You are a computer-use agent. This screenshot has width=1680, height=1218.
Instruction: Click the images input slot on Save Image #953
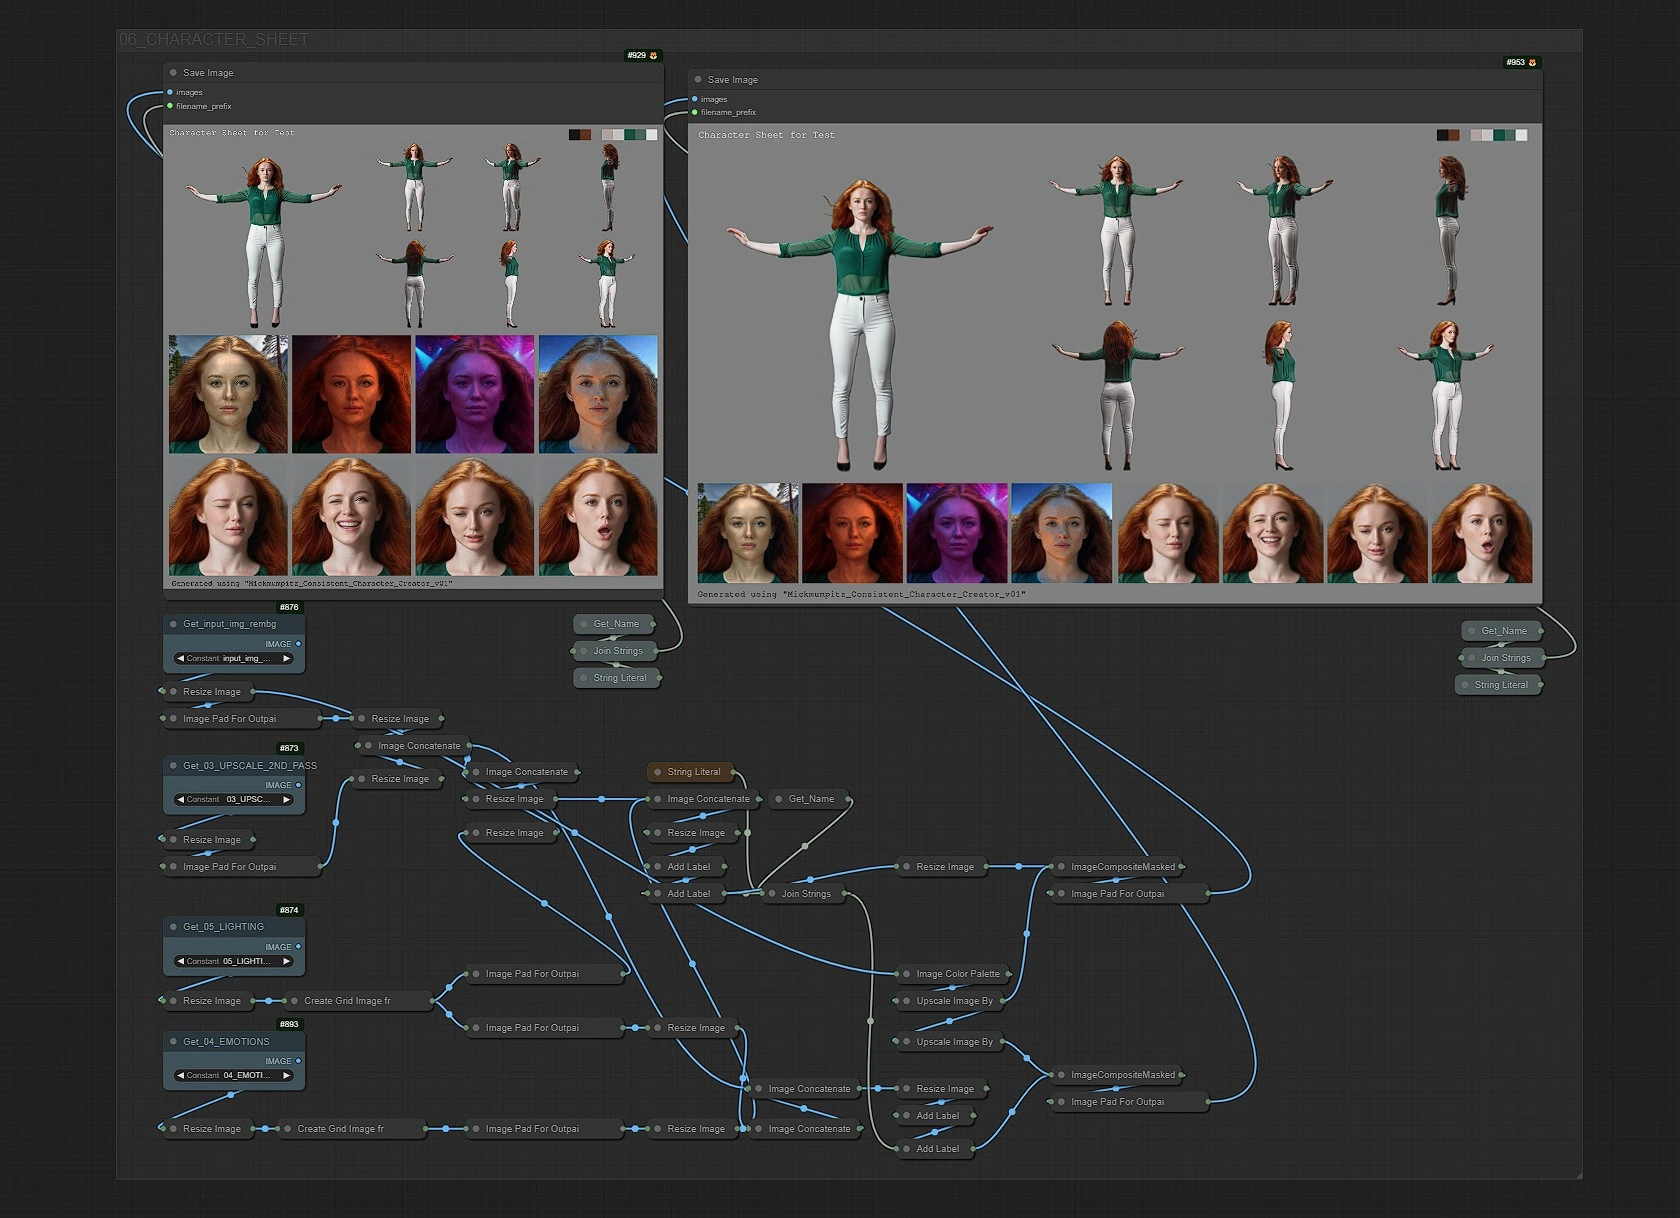coord(695,99)
